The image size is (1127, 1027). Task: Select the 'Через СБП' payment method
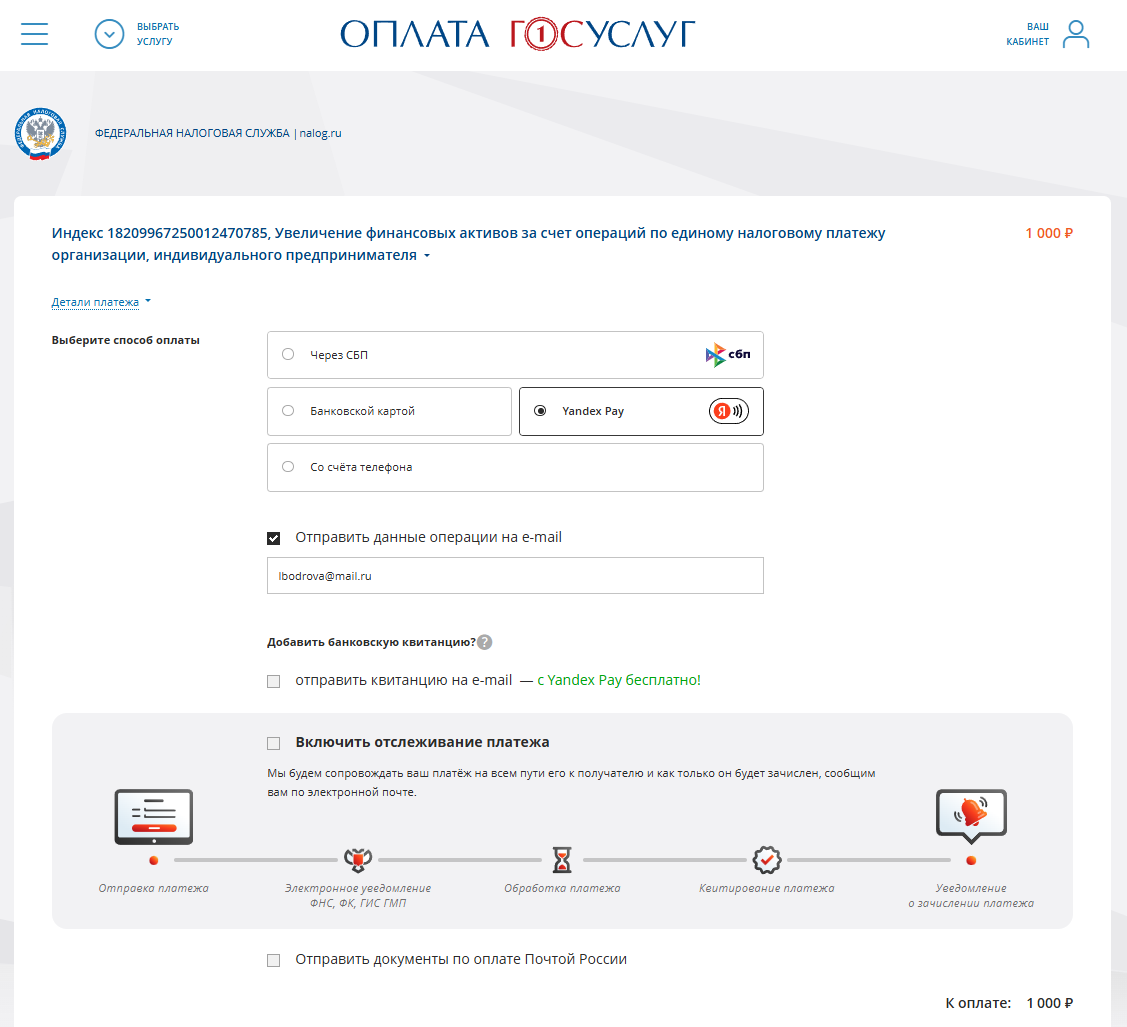[x=288, y=355]
